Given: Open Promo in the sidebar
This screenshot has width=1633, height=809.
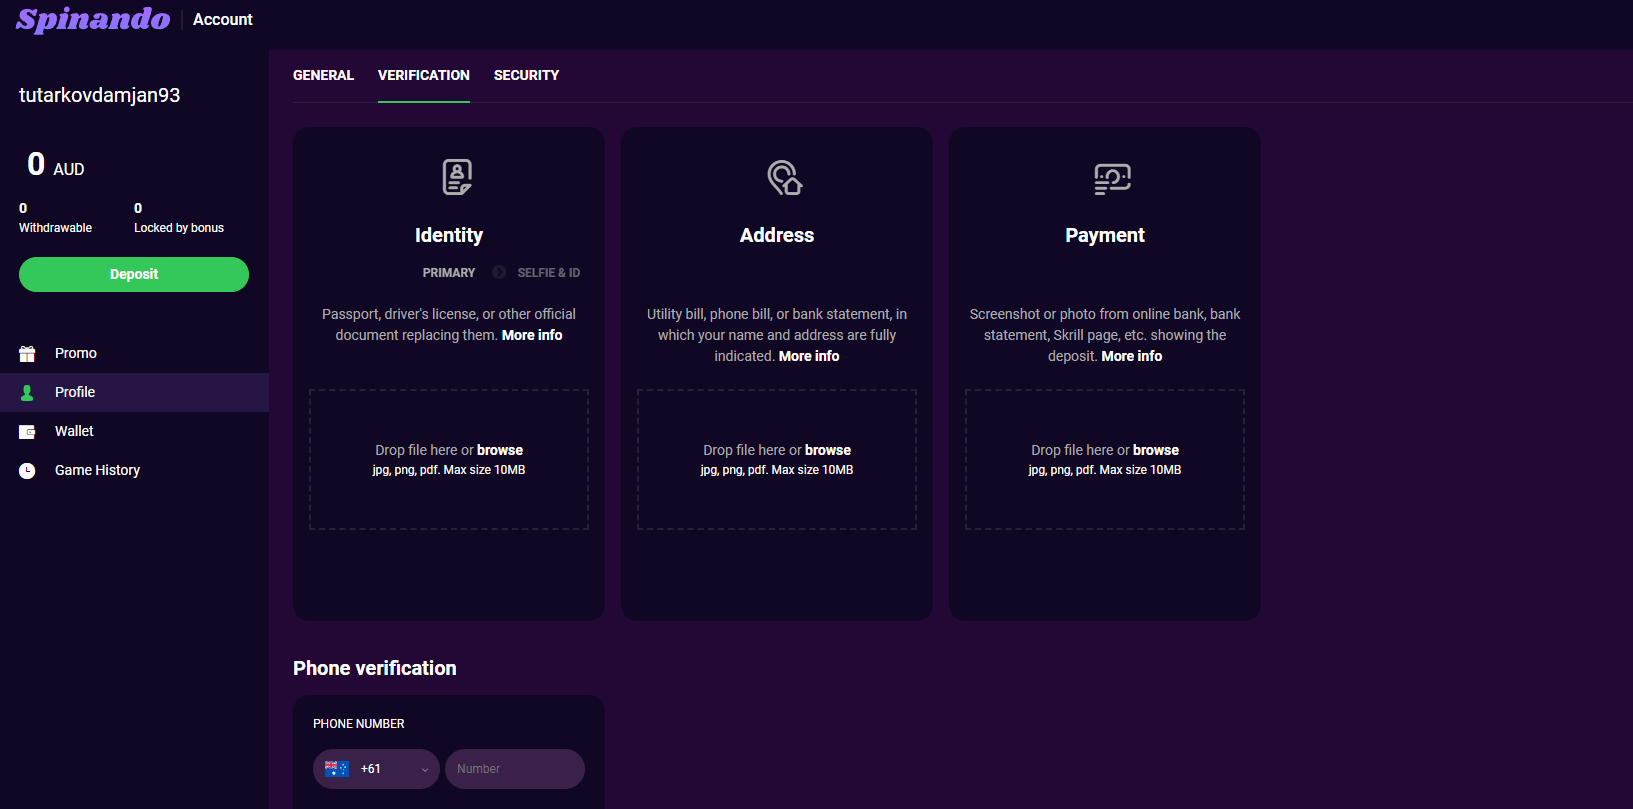Looking at the screenshot, I should pos(134,353).
